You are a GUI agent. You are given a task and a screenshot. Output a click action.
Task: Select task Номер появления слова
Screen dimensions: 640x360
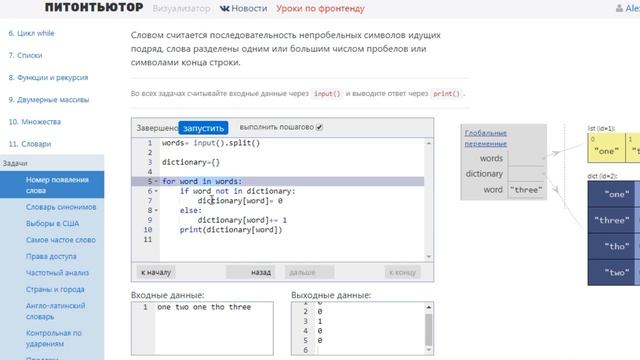pyautogui.click(x=52, y=185)
